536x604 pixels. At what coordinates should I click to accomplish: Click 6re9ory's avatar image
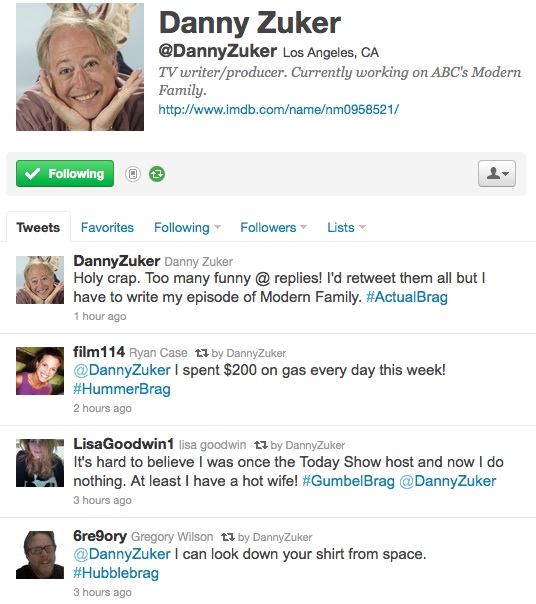[x=40, y=555]
